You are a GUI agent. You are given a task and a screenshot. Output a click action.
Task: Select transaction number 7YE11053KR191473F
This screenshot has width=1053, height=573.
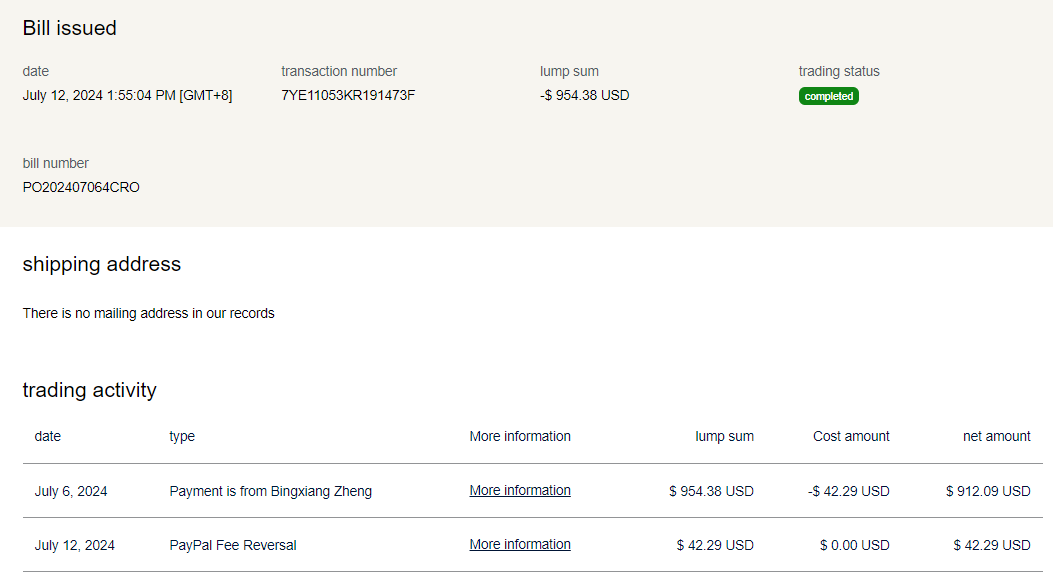[x=348, y=96]
